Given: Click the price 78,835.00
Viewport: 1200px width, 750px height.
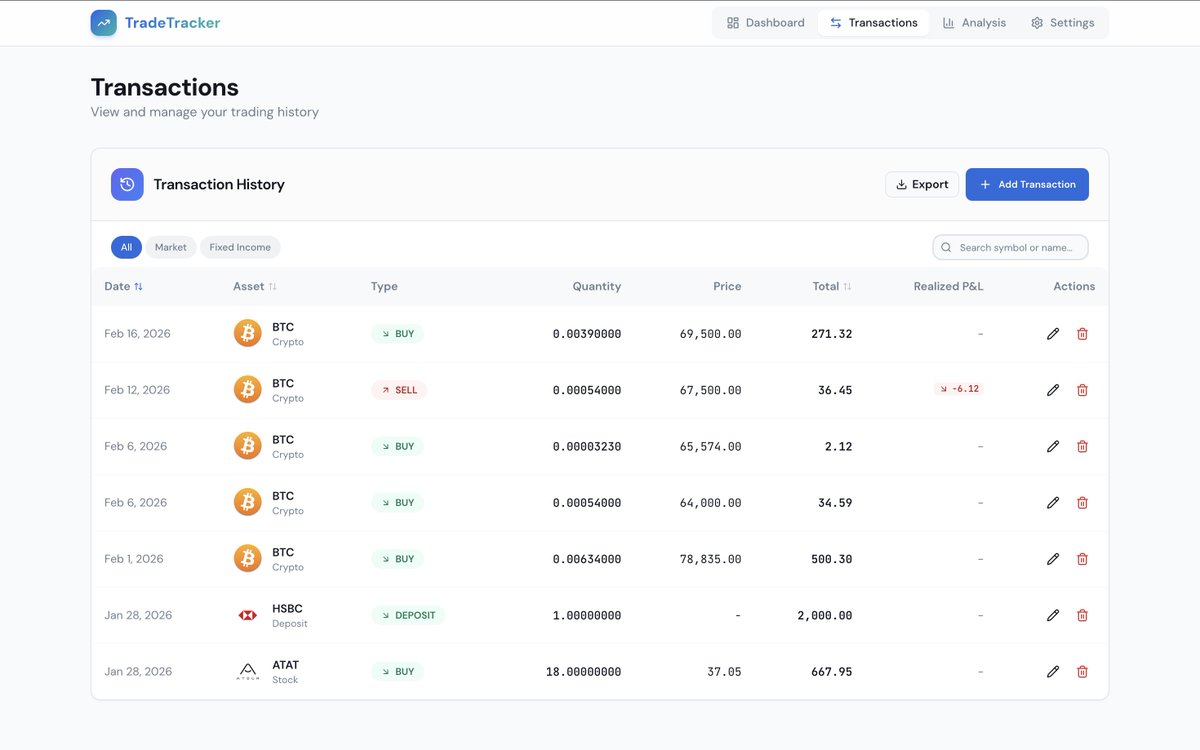Looking at the screenshot, I should (710, 559).
